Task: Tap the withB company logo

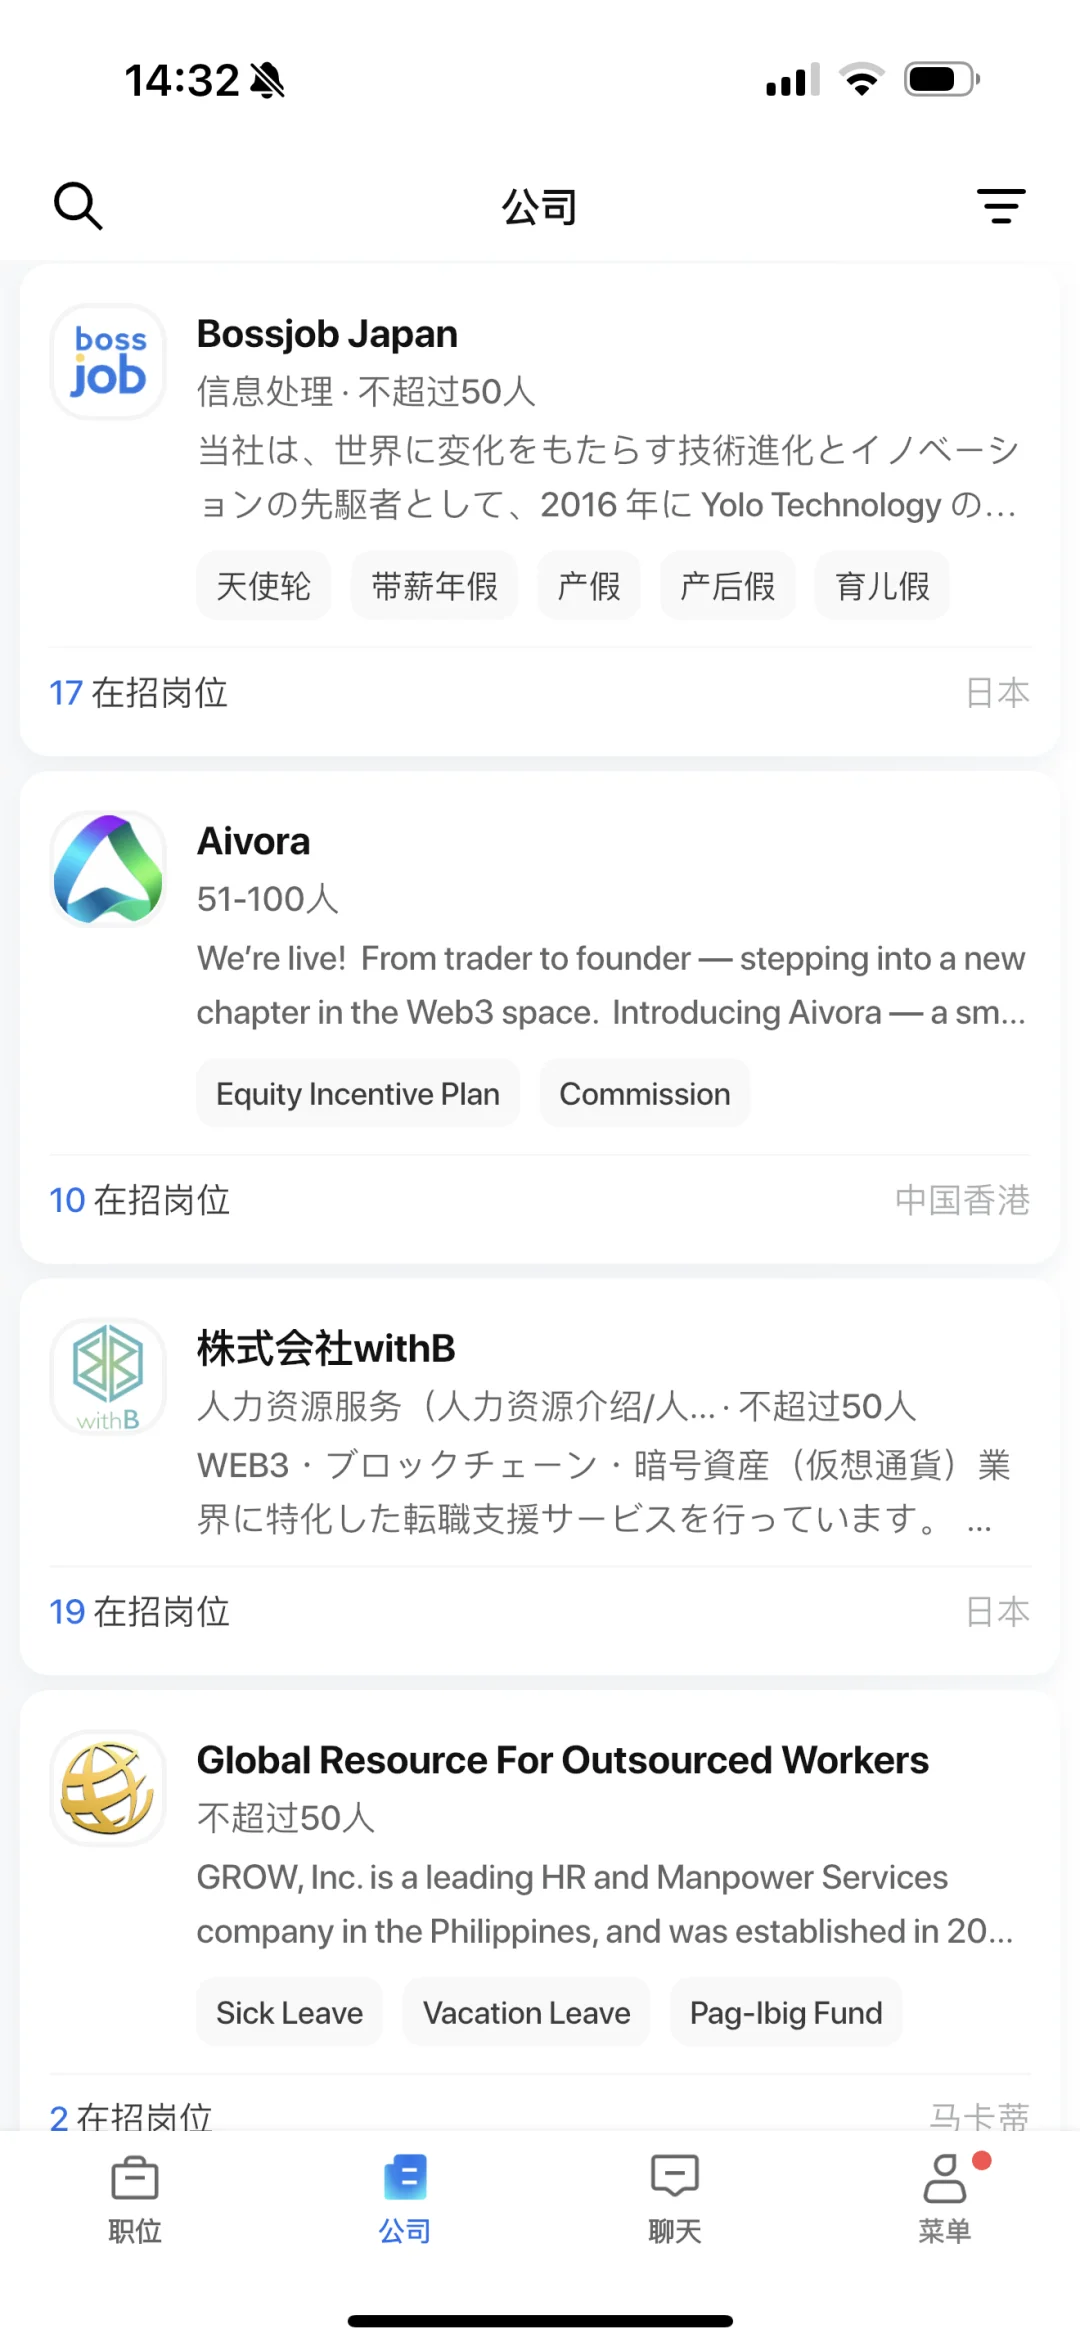Action: pyautogui.click(x=108, y=1376)
